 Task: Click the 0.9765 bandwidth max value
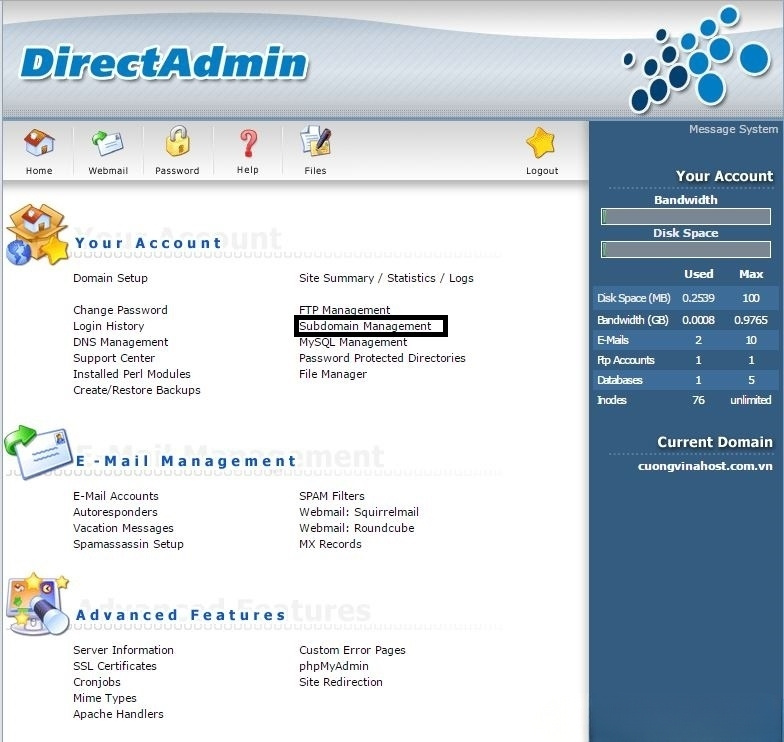750,320
